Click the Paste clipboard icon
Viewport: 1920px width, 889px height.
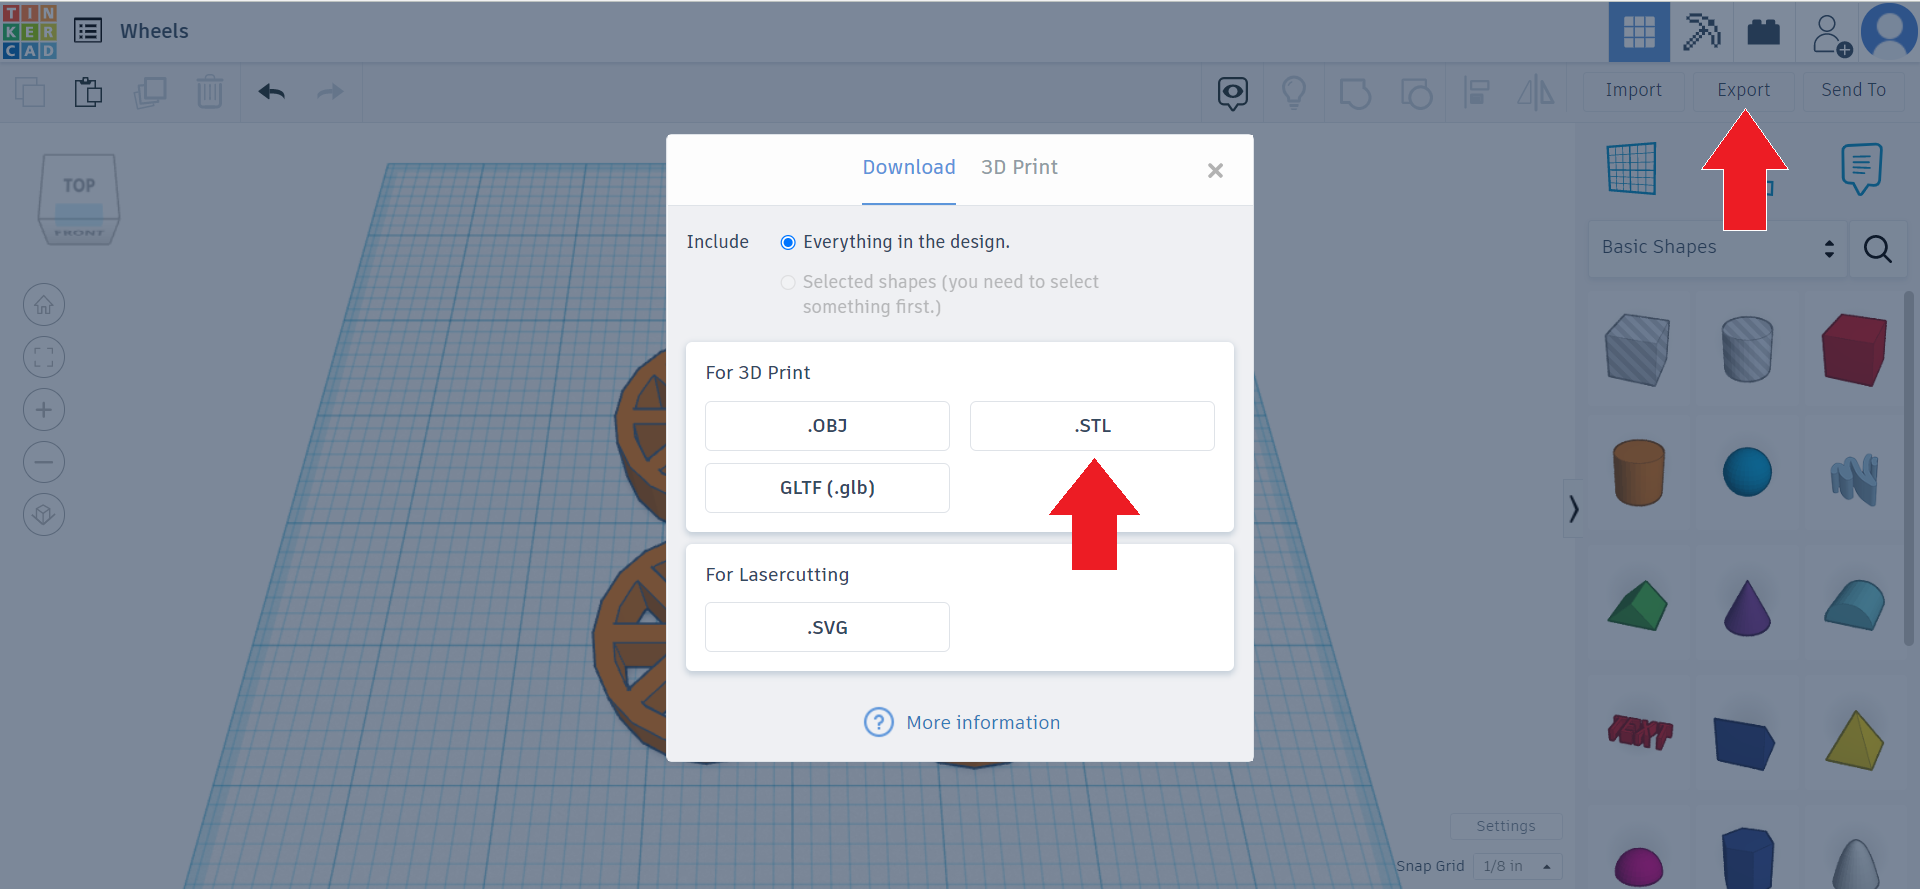click(88, 92)
